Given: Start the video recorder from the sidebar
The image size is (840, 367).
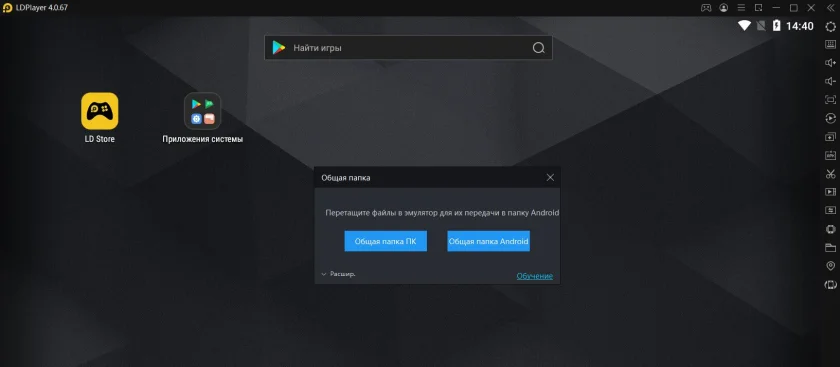Looking at the screenshot, I should (x=830, y=192).
